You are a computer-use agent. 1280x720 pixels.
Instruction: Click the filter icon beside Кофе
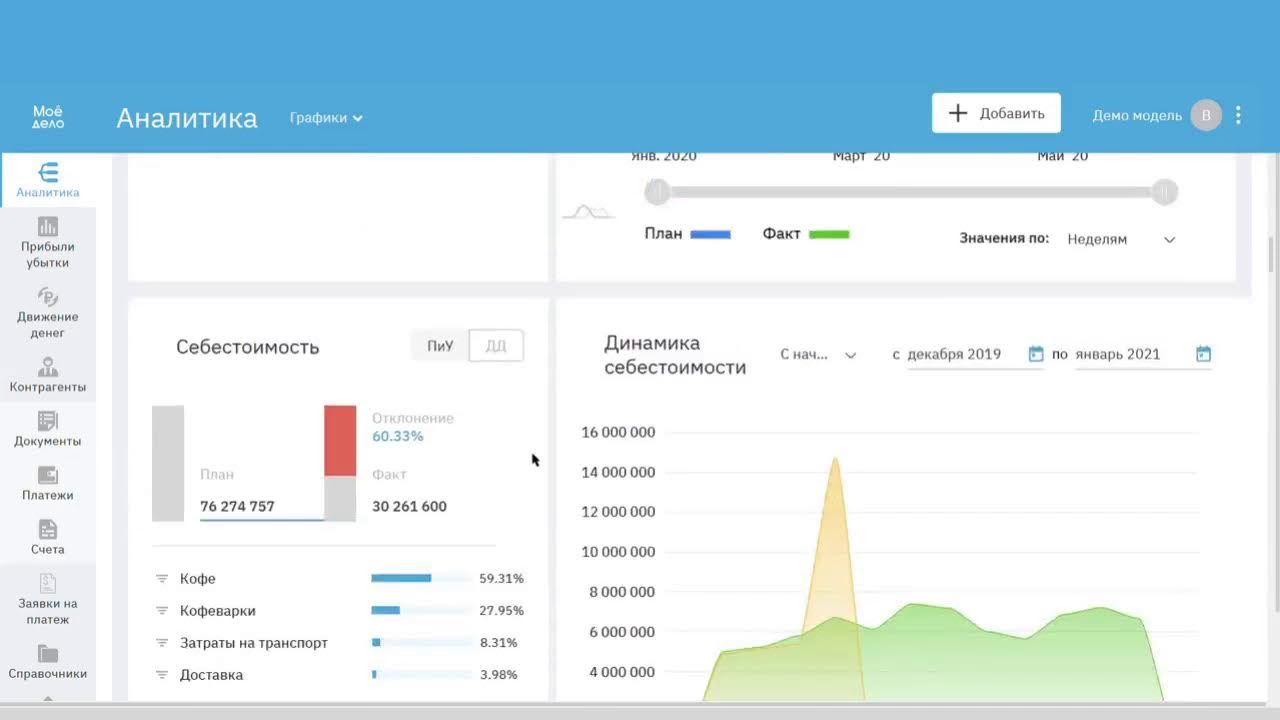click(x=161, y=579)
